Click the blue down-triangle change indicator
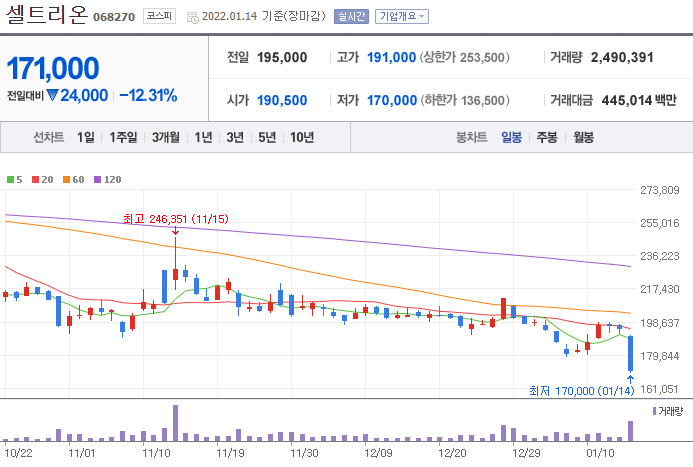This screenshot has width=693, height=467. pyautogui.click(x=52, y=95)
